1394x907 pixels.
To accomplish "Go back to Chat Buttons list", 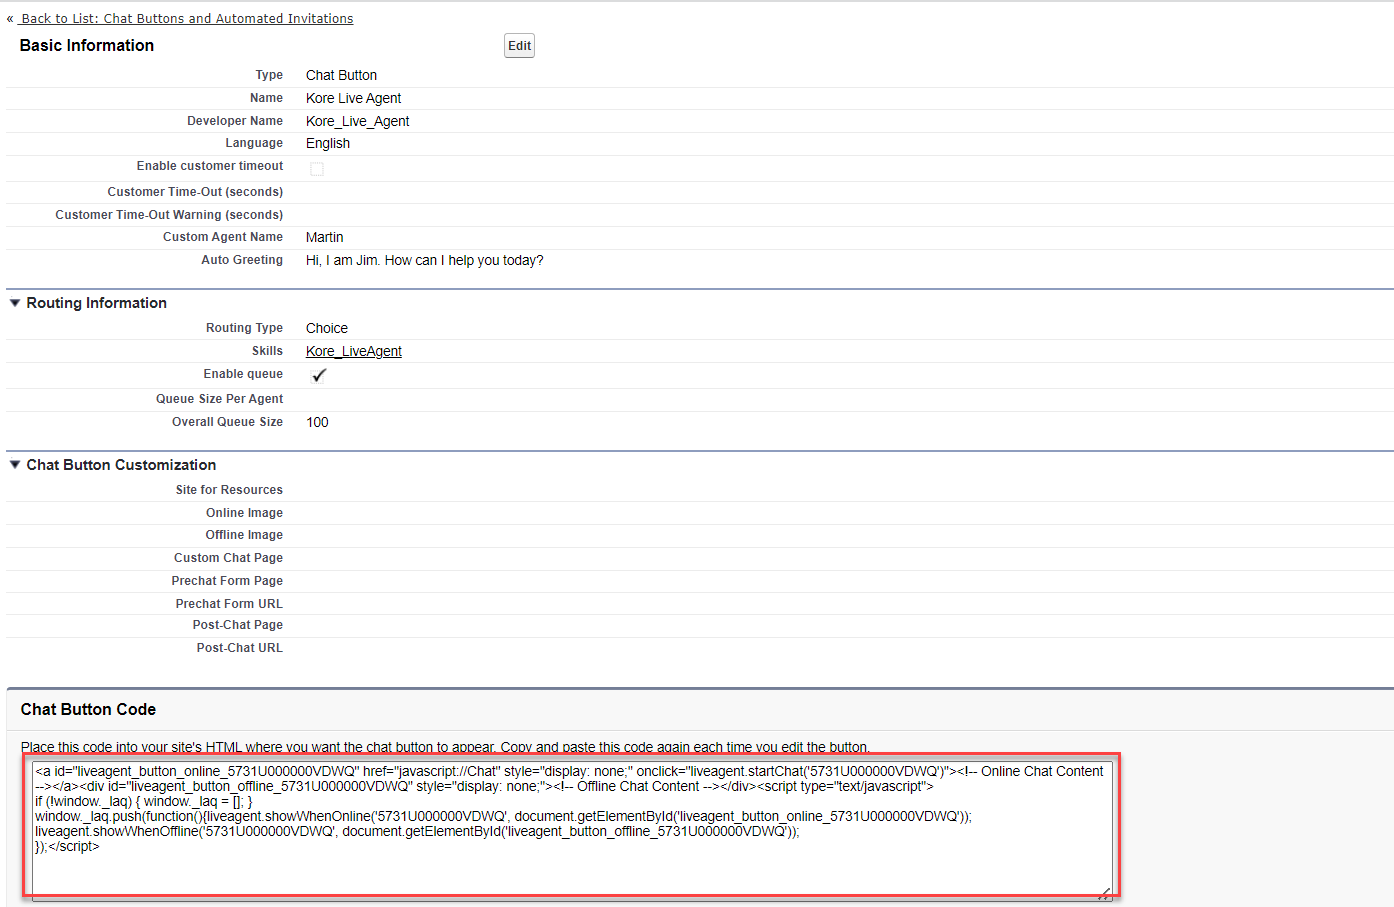I will [x=187, y=19].
